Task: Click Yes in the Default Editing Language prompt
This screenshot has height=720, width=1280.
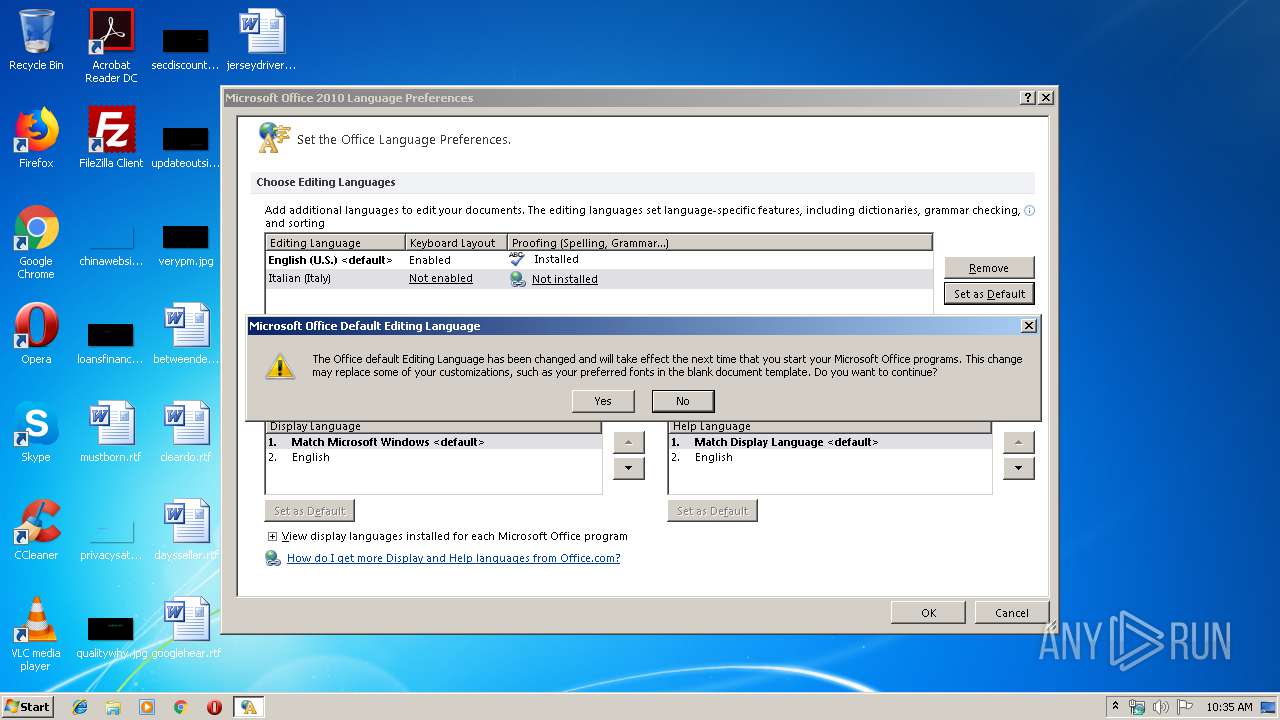Action: [x=603, y=401]
